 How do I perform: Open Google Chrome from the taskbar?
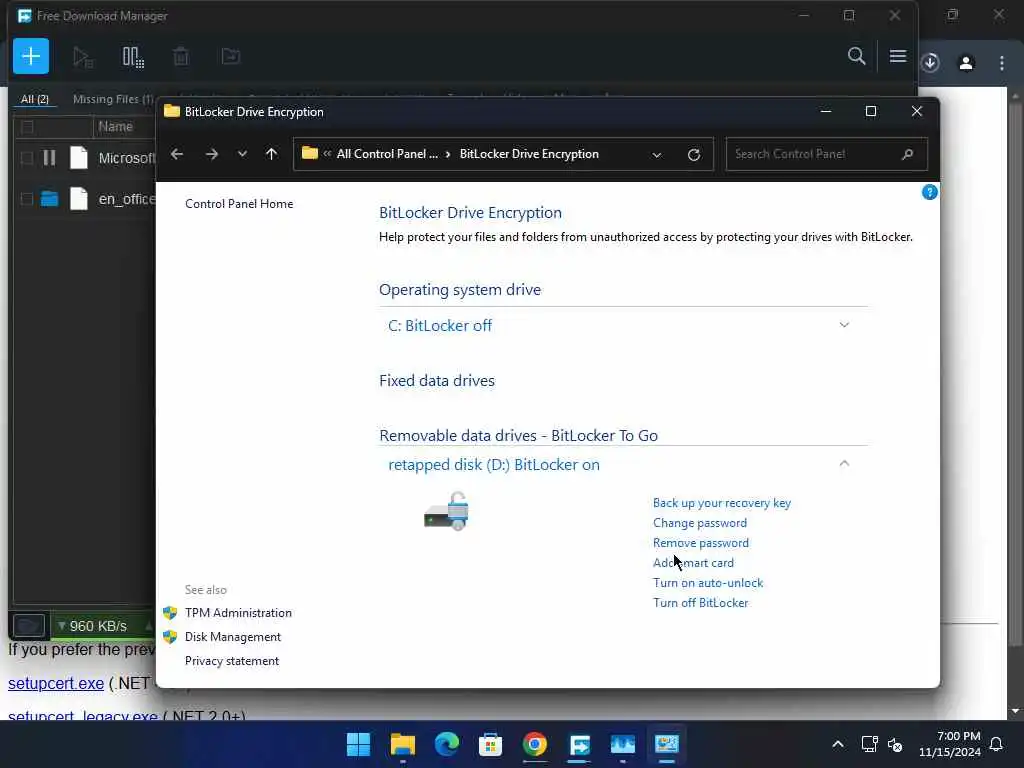click(x=535, y=744)
